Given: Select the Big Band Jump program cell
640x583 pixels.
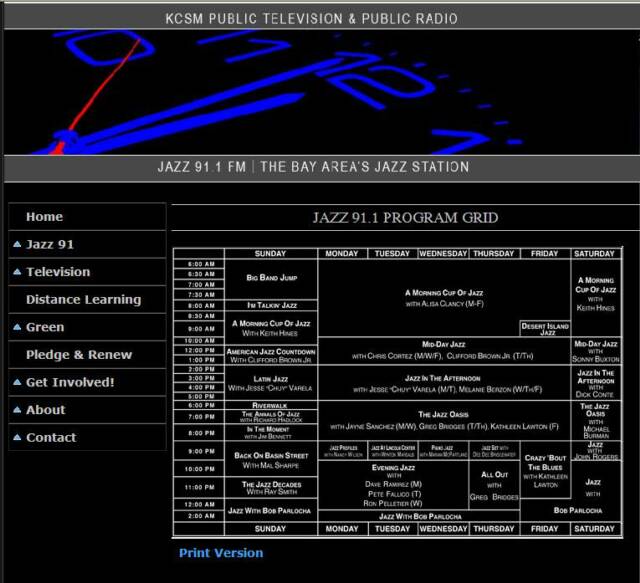Looking at the screenshot, I should [271, 279].
